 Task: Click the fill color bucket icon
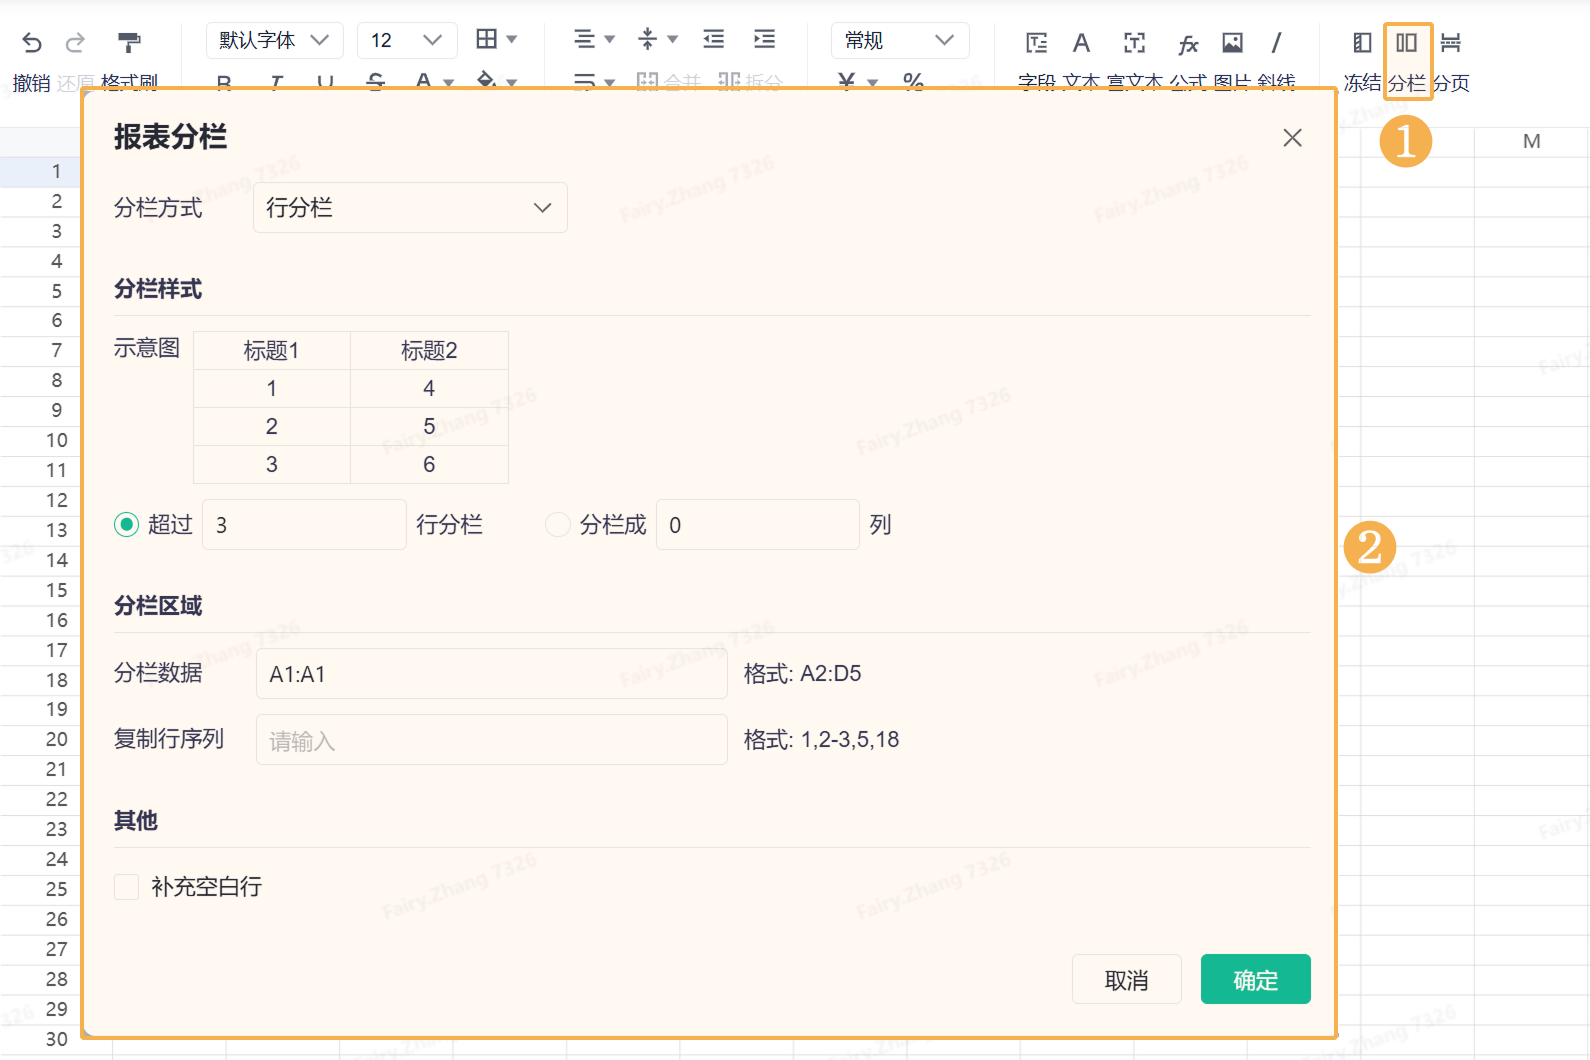coord(486,80)
